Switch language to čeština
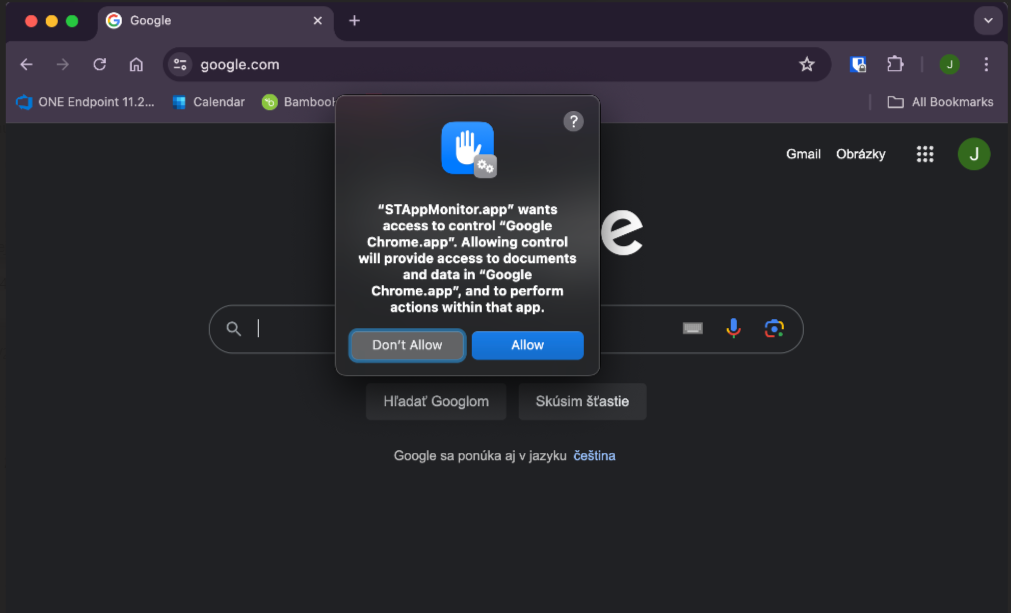Viewport: 1011px width, 613px height. pos(594,456)
